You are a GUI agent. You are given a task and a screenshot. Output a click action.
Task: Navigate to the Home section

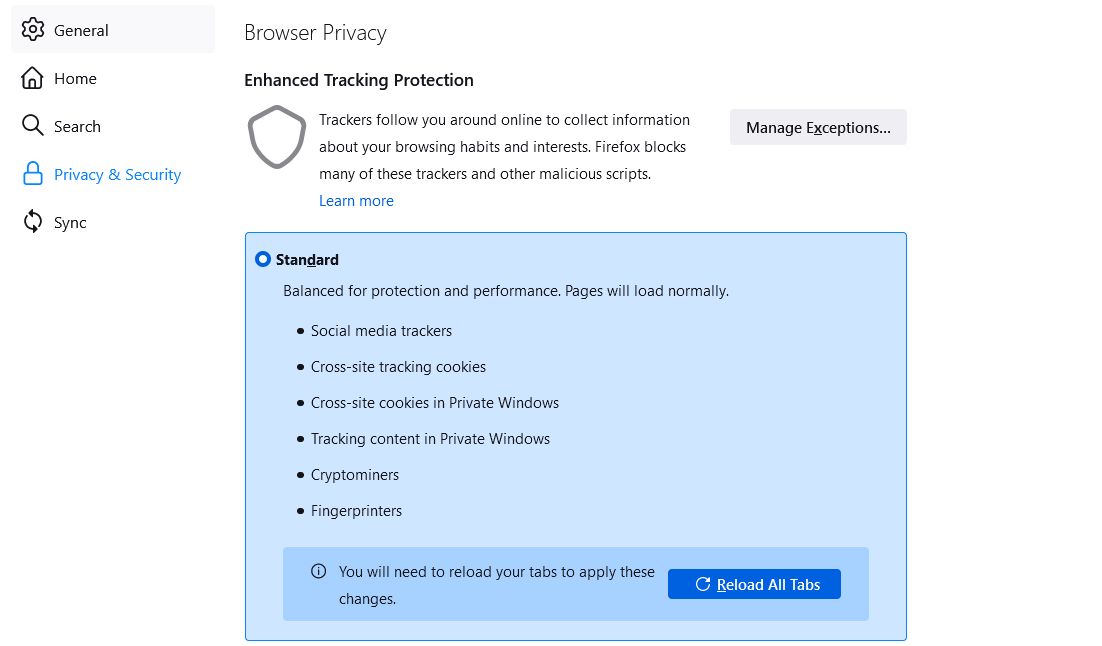tap(75, 78)
